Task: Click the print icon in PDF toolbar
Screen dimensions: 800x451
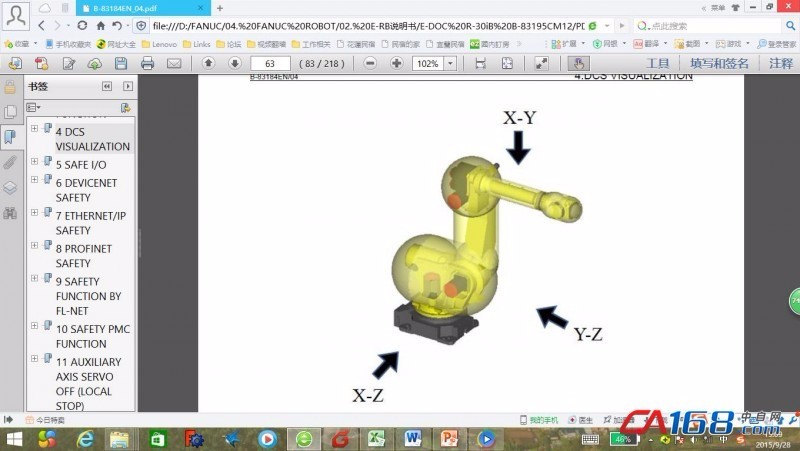Action: point(147,63)
